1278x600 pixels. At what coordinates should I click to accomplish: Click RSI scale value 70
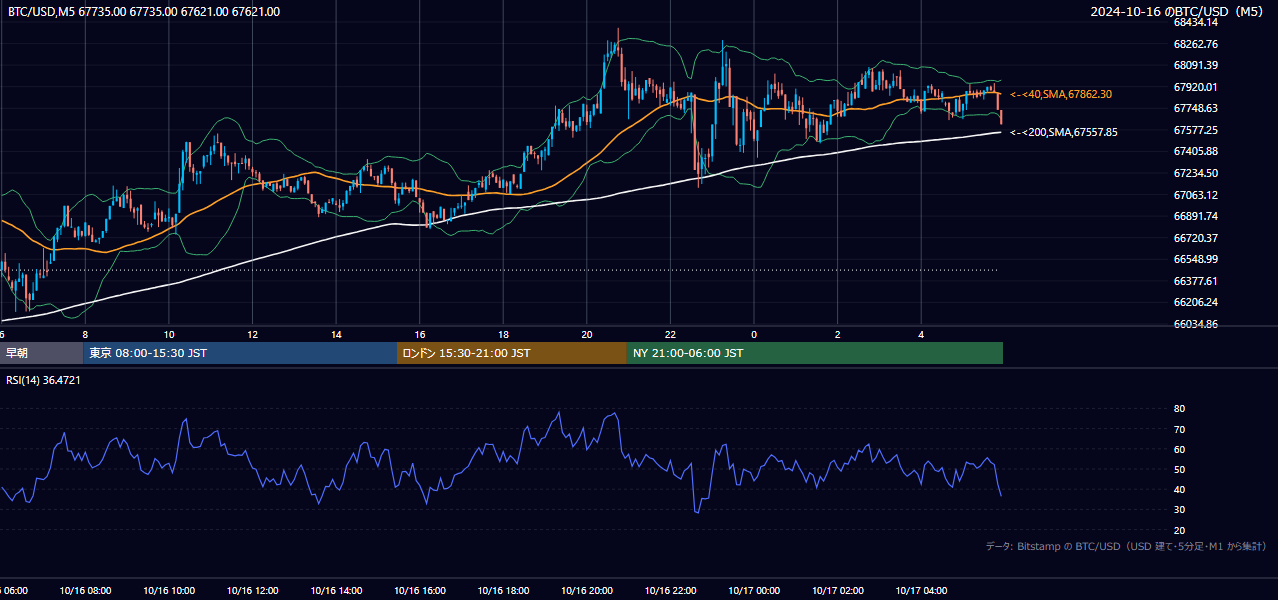(1179, 429)
